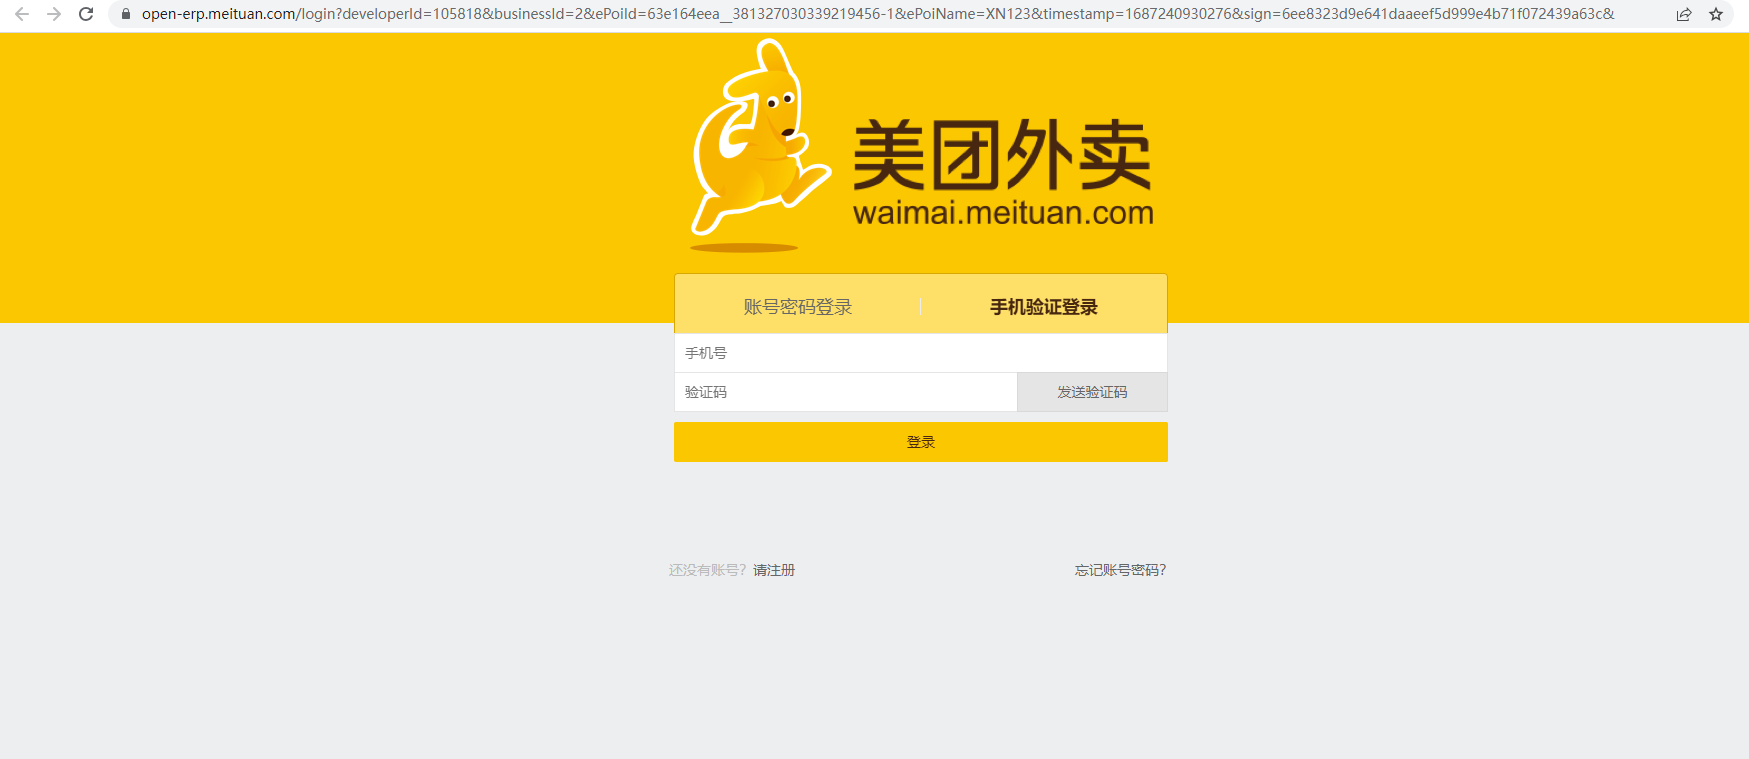Open the 请注册 registration link
1749x759 pixels.
(774, 570)
